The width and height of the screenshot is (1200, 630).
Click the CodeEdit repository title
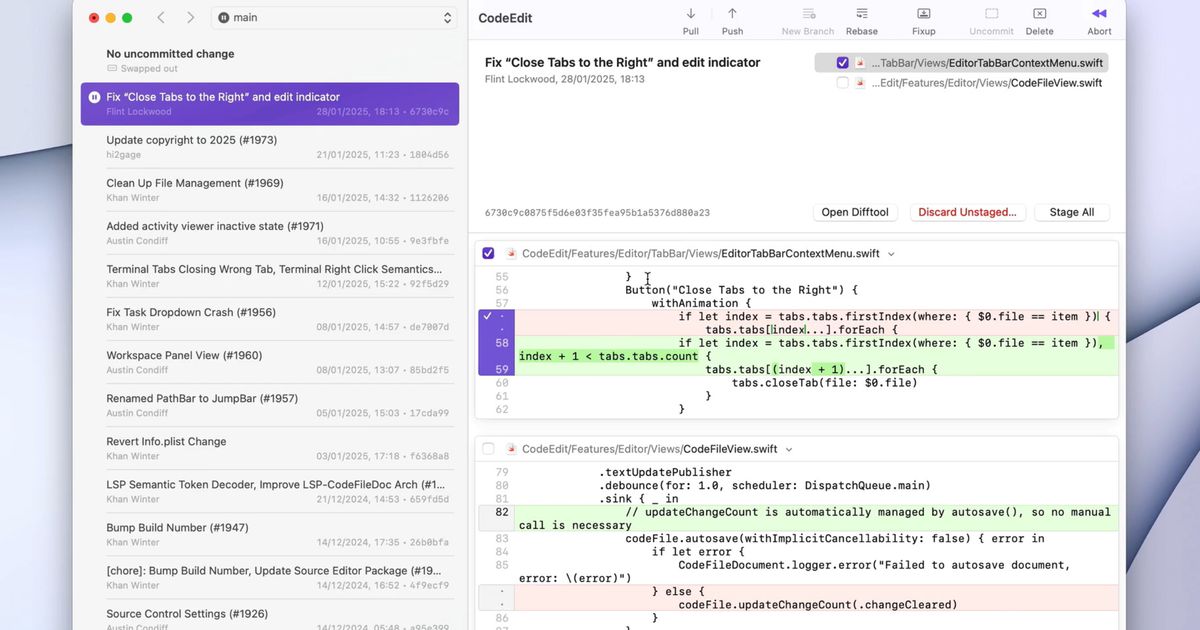point(505,18)
